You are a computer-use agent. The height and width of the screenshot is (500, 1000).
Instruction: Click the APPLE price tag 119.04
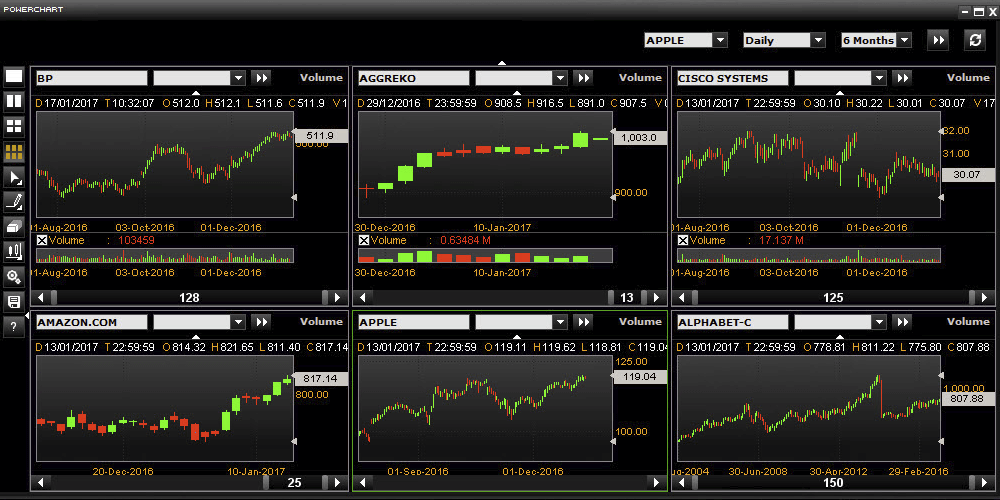coord(638,377)
